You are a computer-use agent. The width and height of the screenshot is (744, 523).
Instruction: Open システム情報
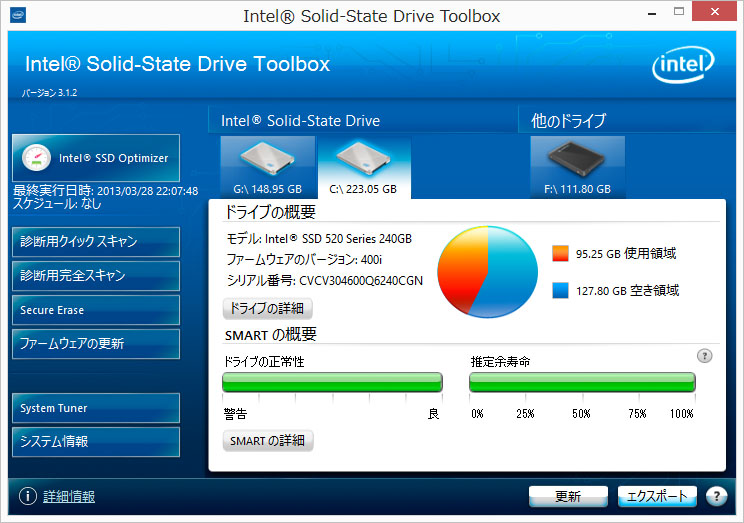coord(96,442)
